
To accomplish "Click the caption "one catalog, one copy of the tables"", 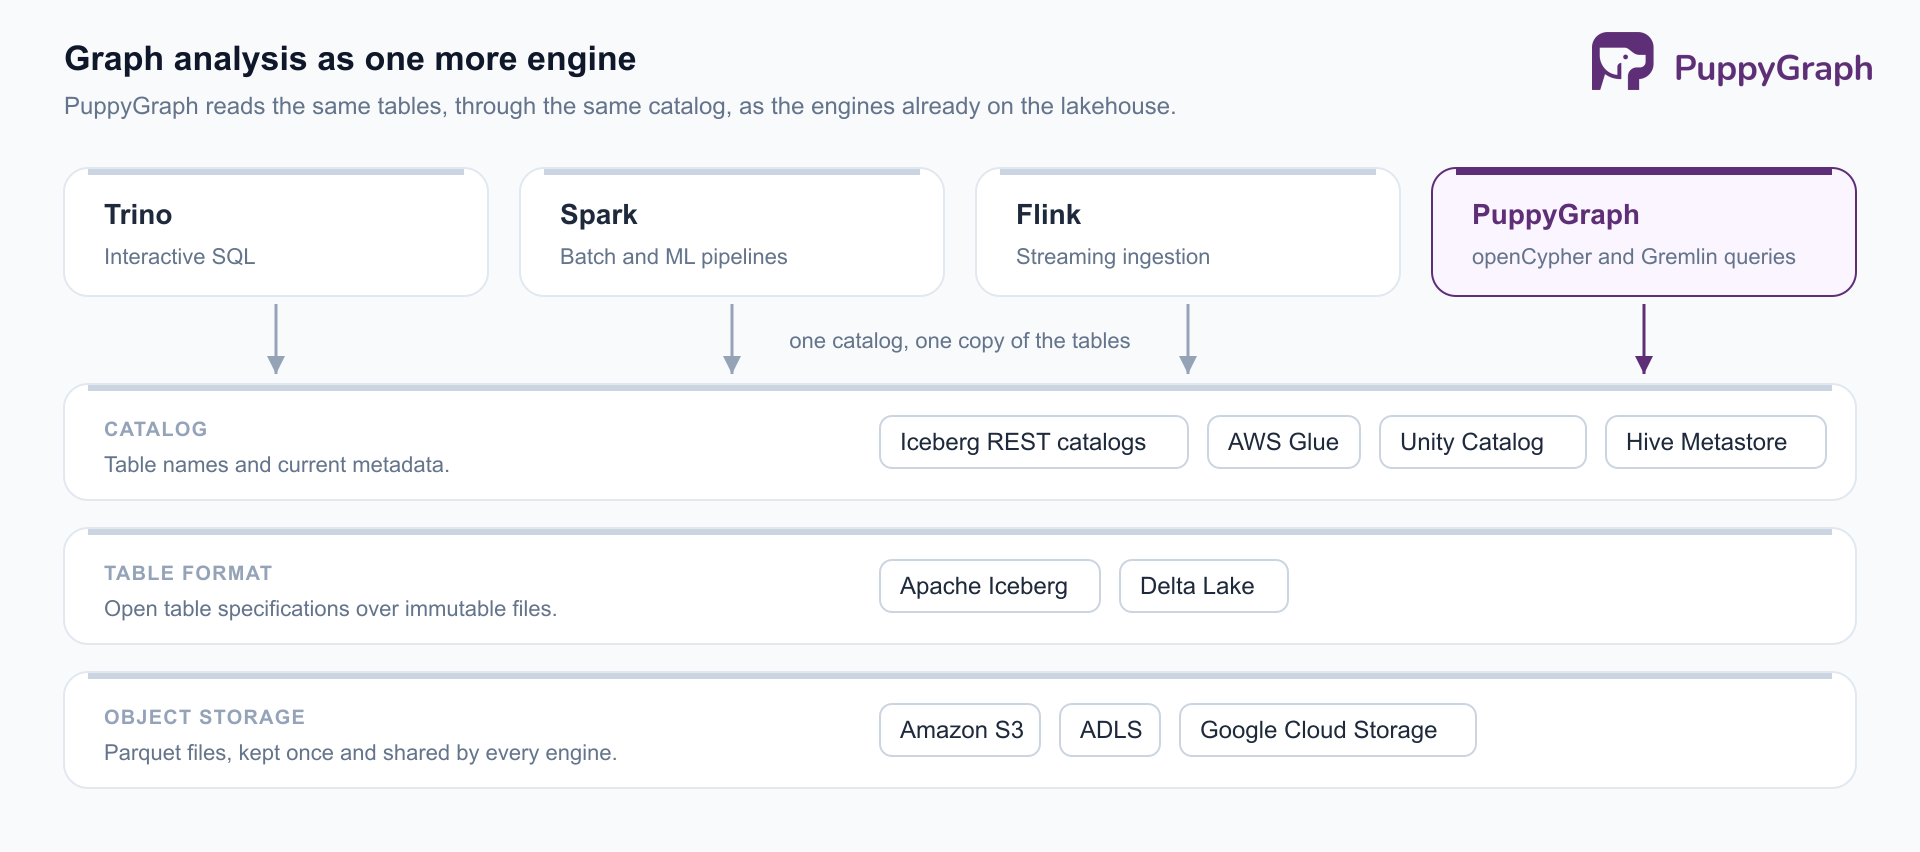I will point(960,341).
